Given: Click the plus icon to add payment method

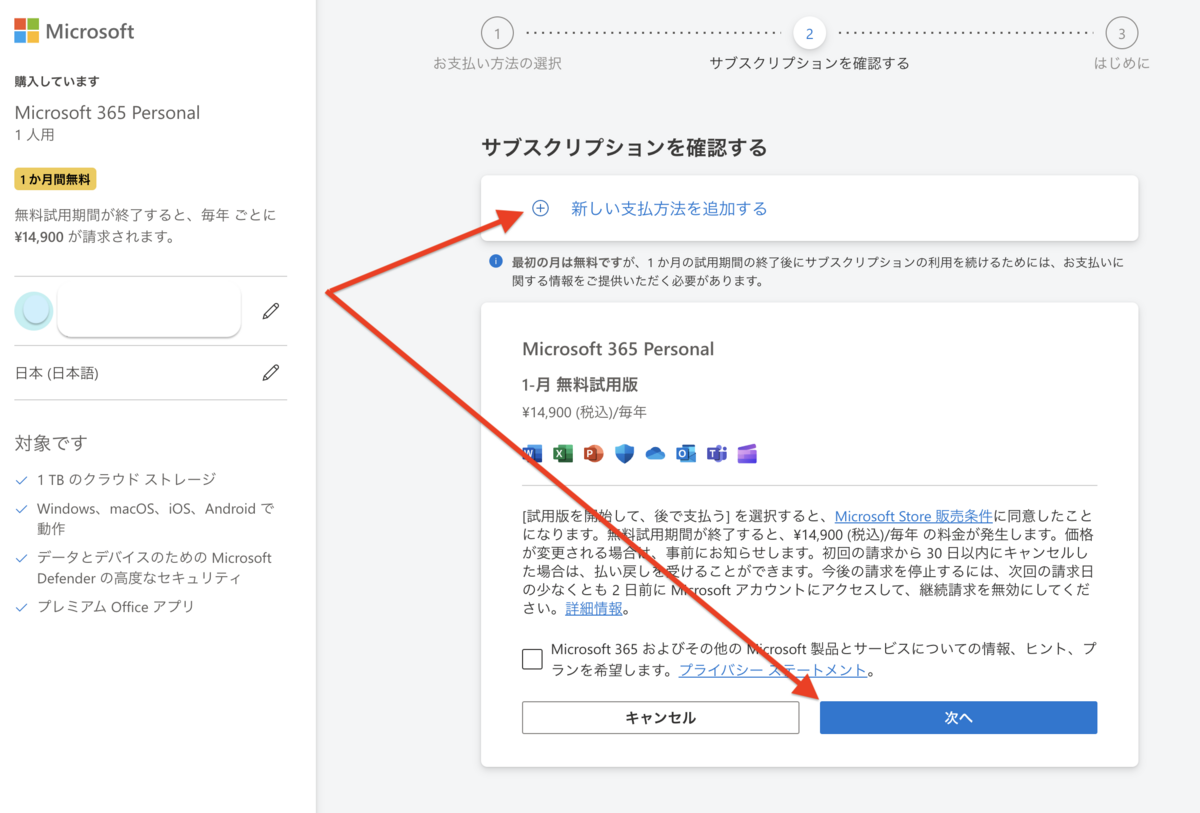Looking at the screenshot, I should click(x=540, y=208).
